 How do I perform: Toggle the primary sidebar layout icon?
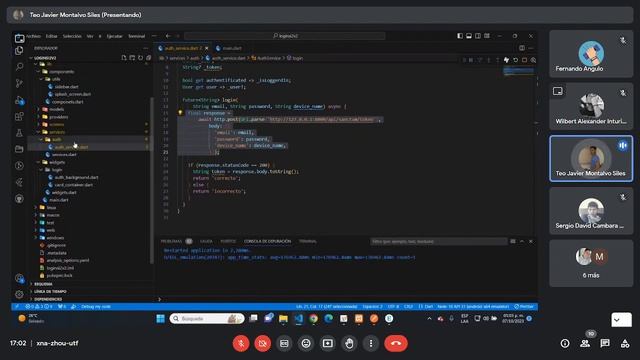point(460,36)
